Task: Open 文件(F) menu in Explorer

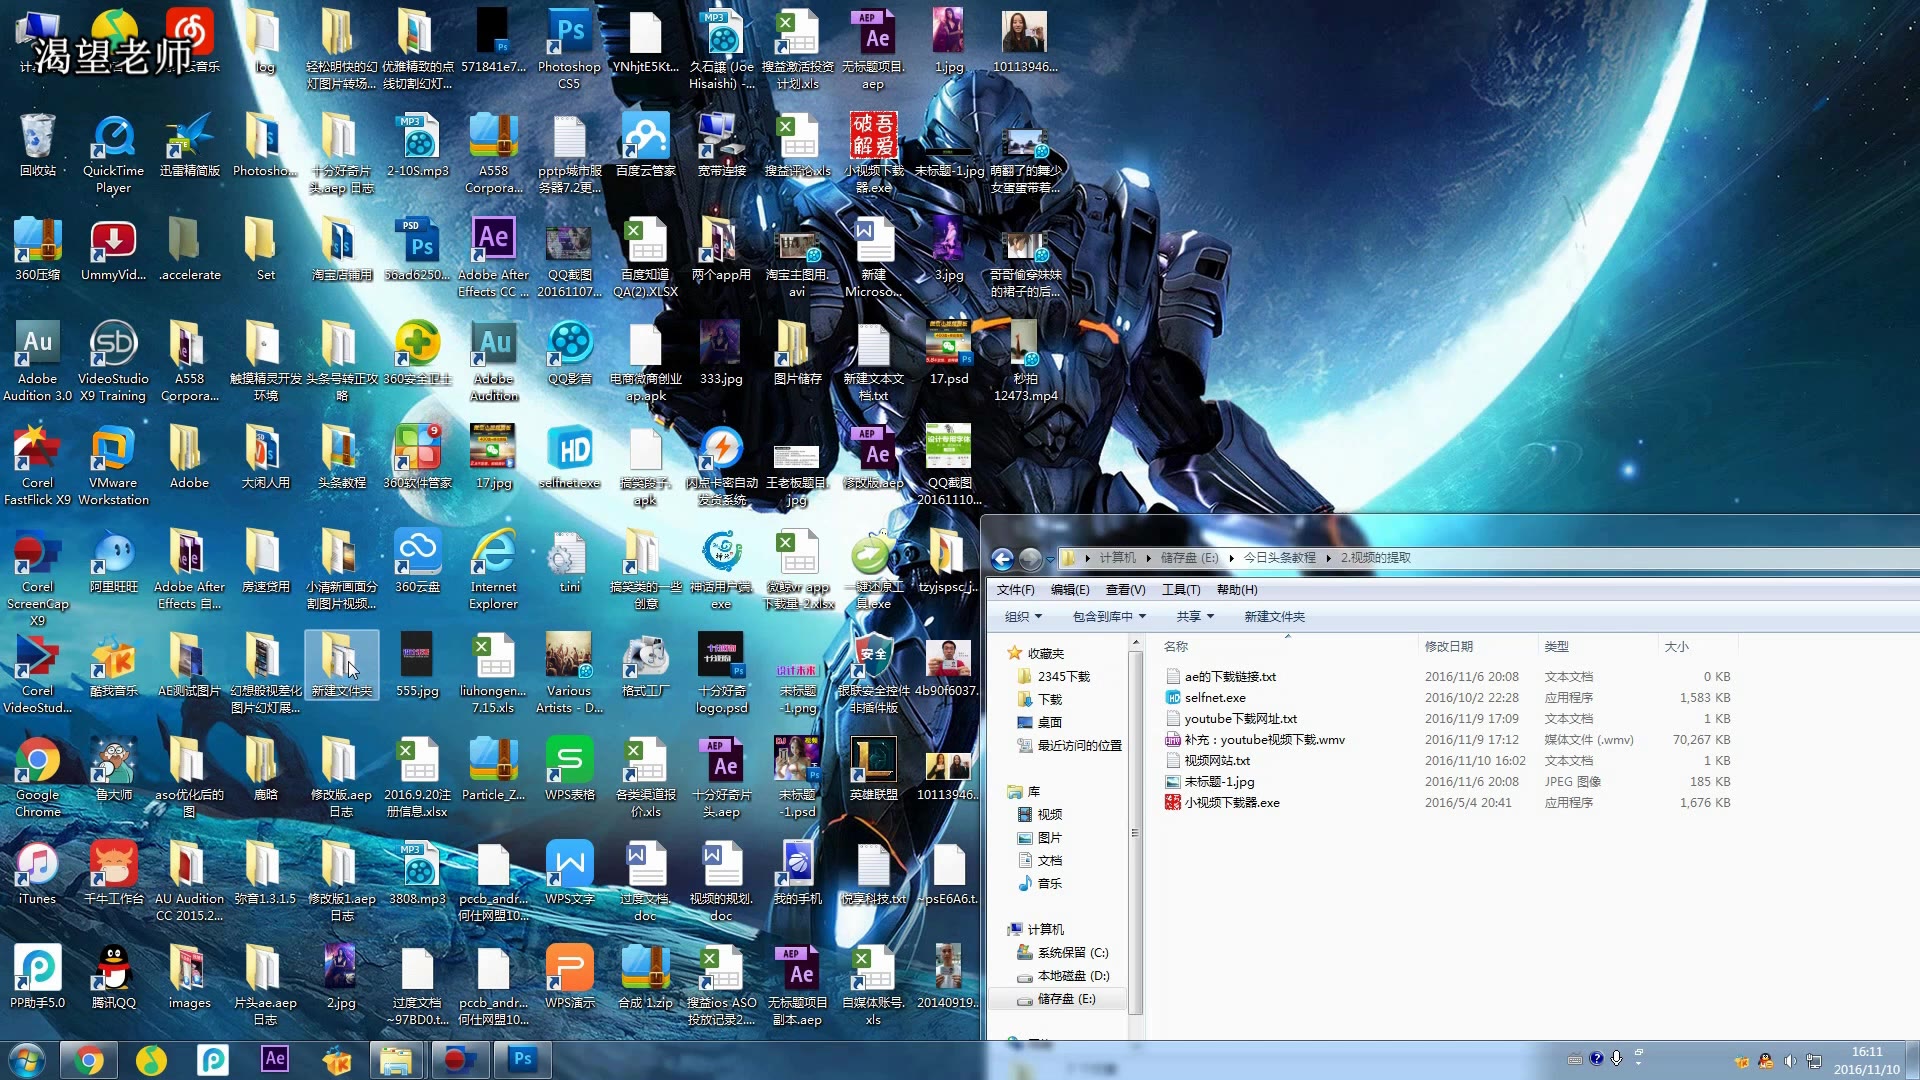Action: 1015,590
